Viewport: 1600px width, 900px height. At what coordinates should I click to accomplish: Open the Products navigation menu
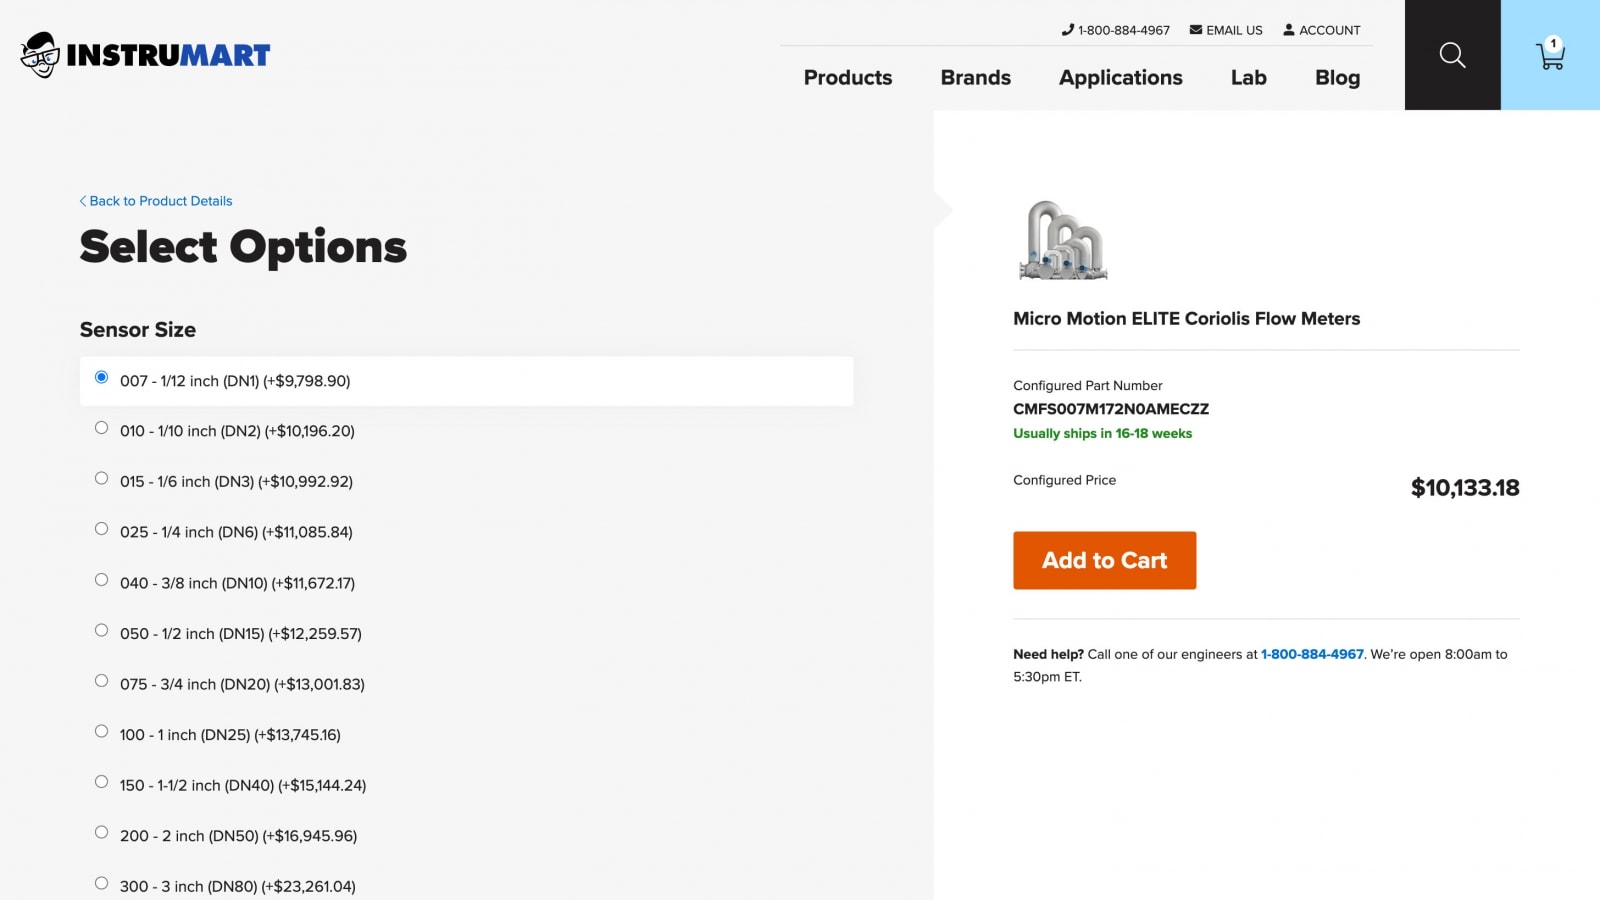click(x=847, y=78)
